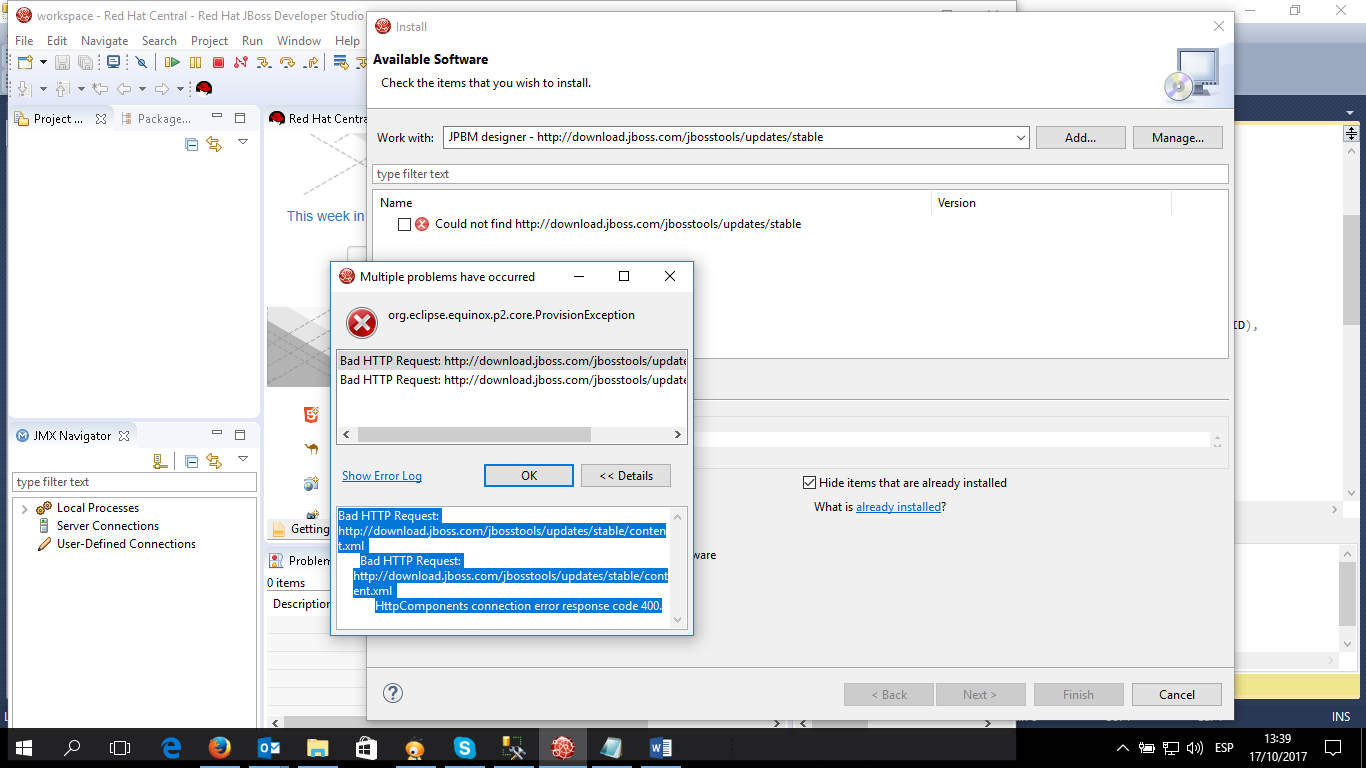Toggle Link with Editor in Project Explorer

tap(214, 144)
